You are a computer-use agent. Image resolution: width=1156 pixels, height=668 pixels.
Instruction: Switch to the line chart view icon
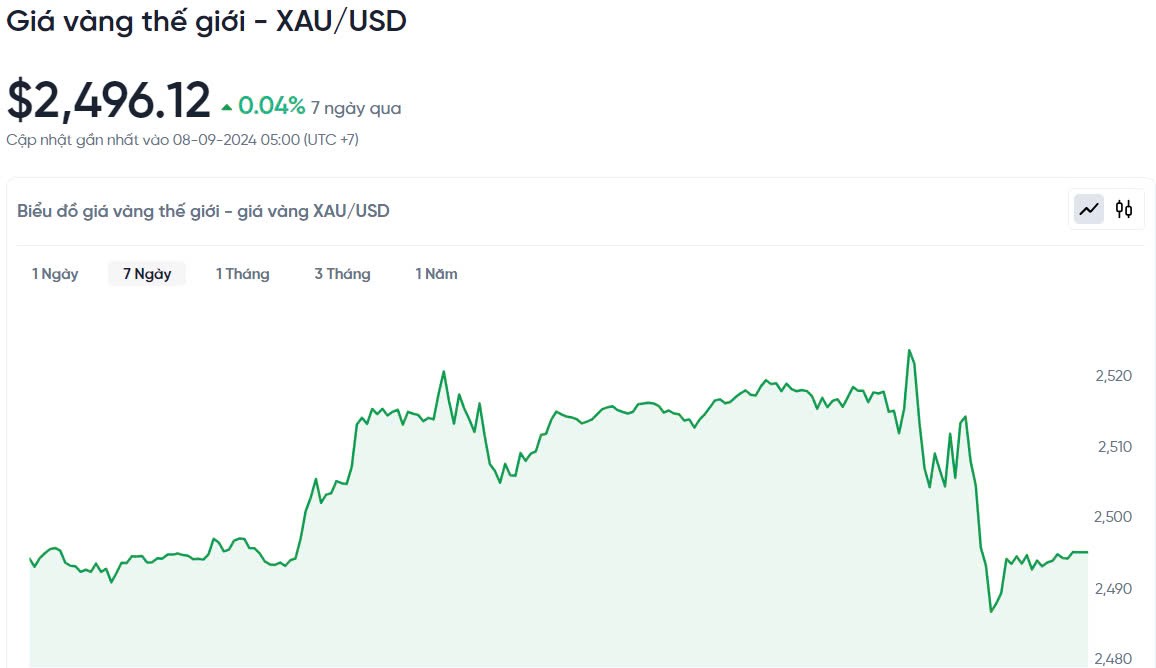[1089, 210]
